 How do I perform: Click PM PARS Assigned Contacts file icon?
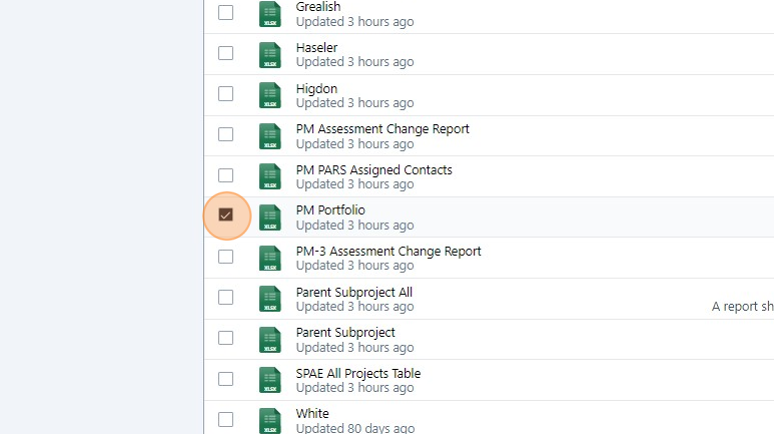[270, 177]
